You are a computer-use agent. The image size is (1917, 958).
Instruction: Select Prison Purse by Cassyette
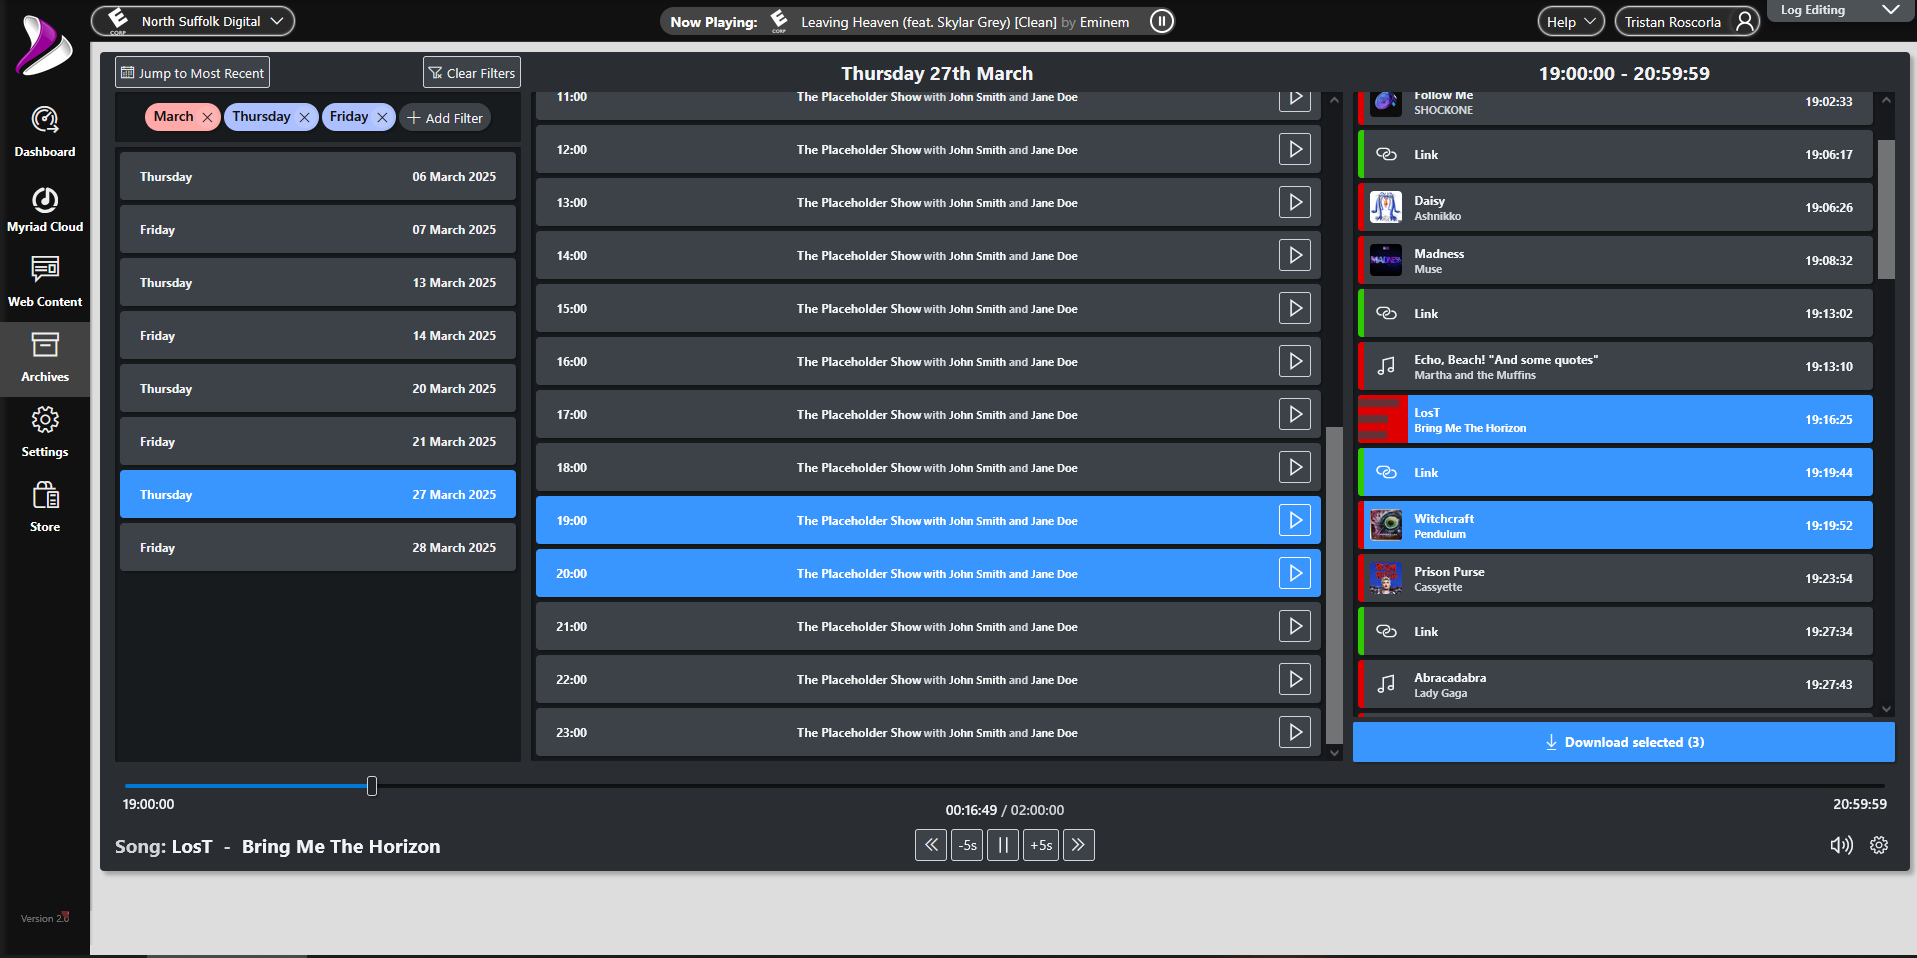pyautogui.click(x=1615, y=578)
